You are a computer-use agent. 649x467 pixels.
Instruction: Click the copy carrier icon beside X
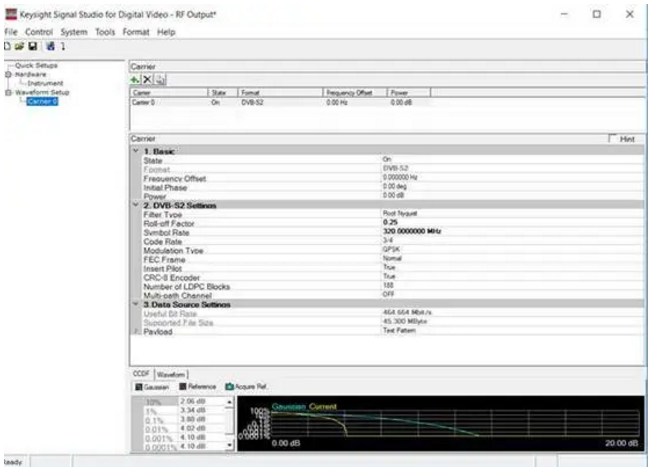[x=161, y=79]
